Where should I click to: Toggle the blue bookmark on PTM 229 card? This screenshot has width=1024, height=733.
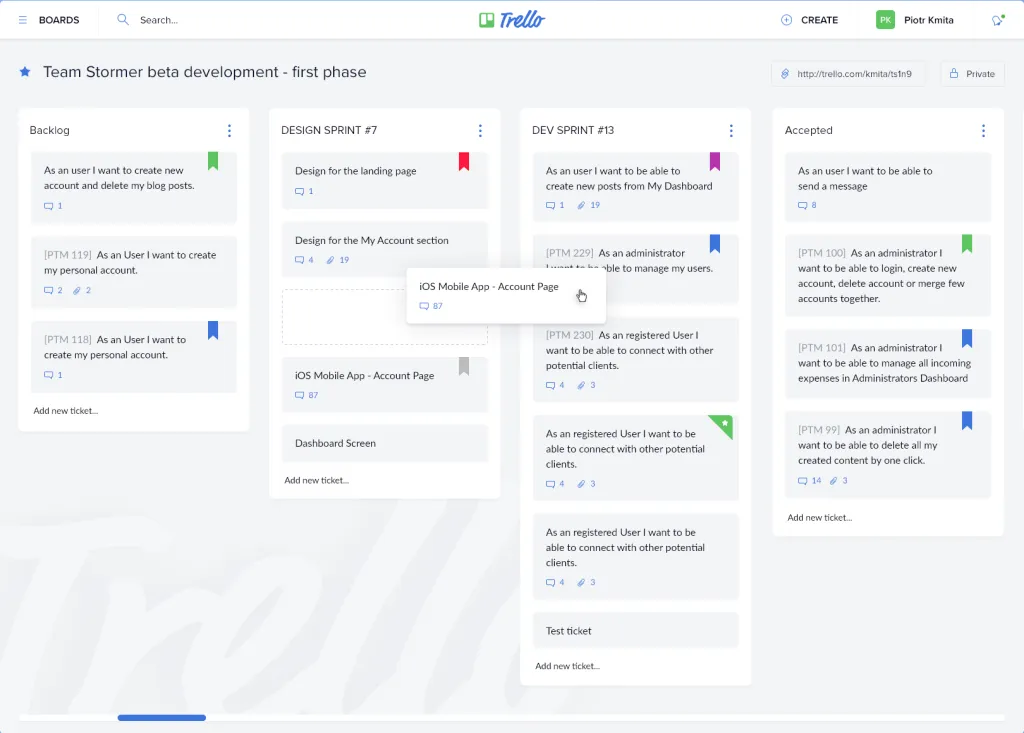tap(713, 244)
